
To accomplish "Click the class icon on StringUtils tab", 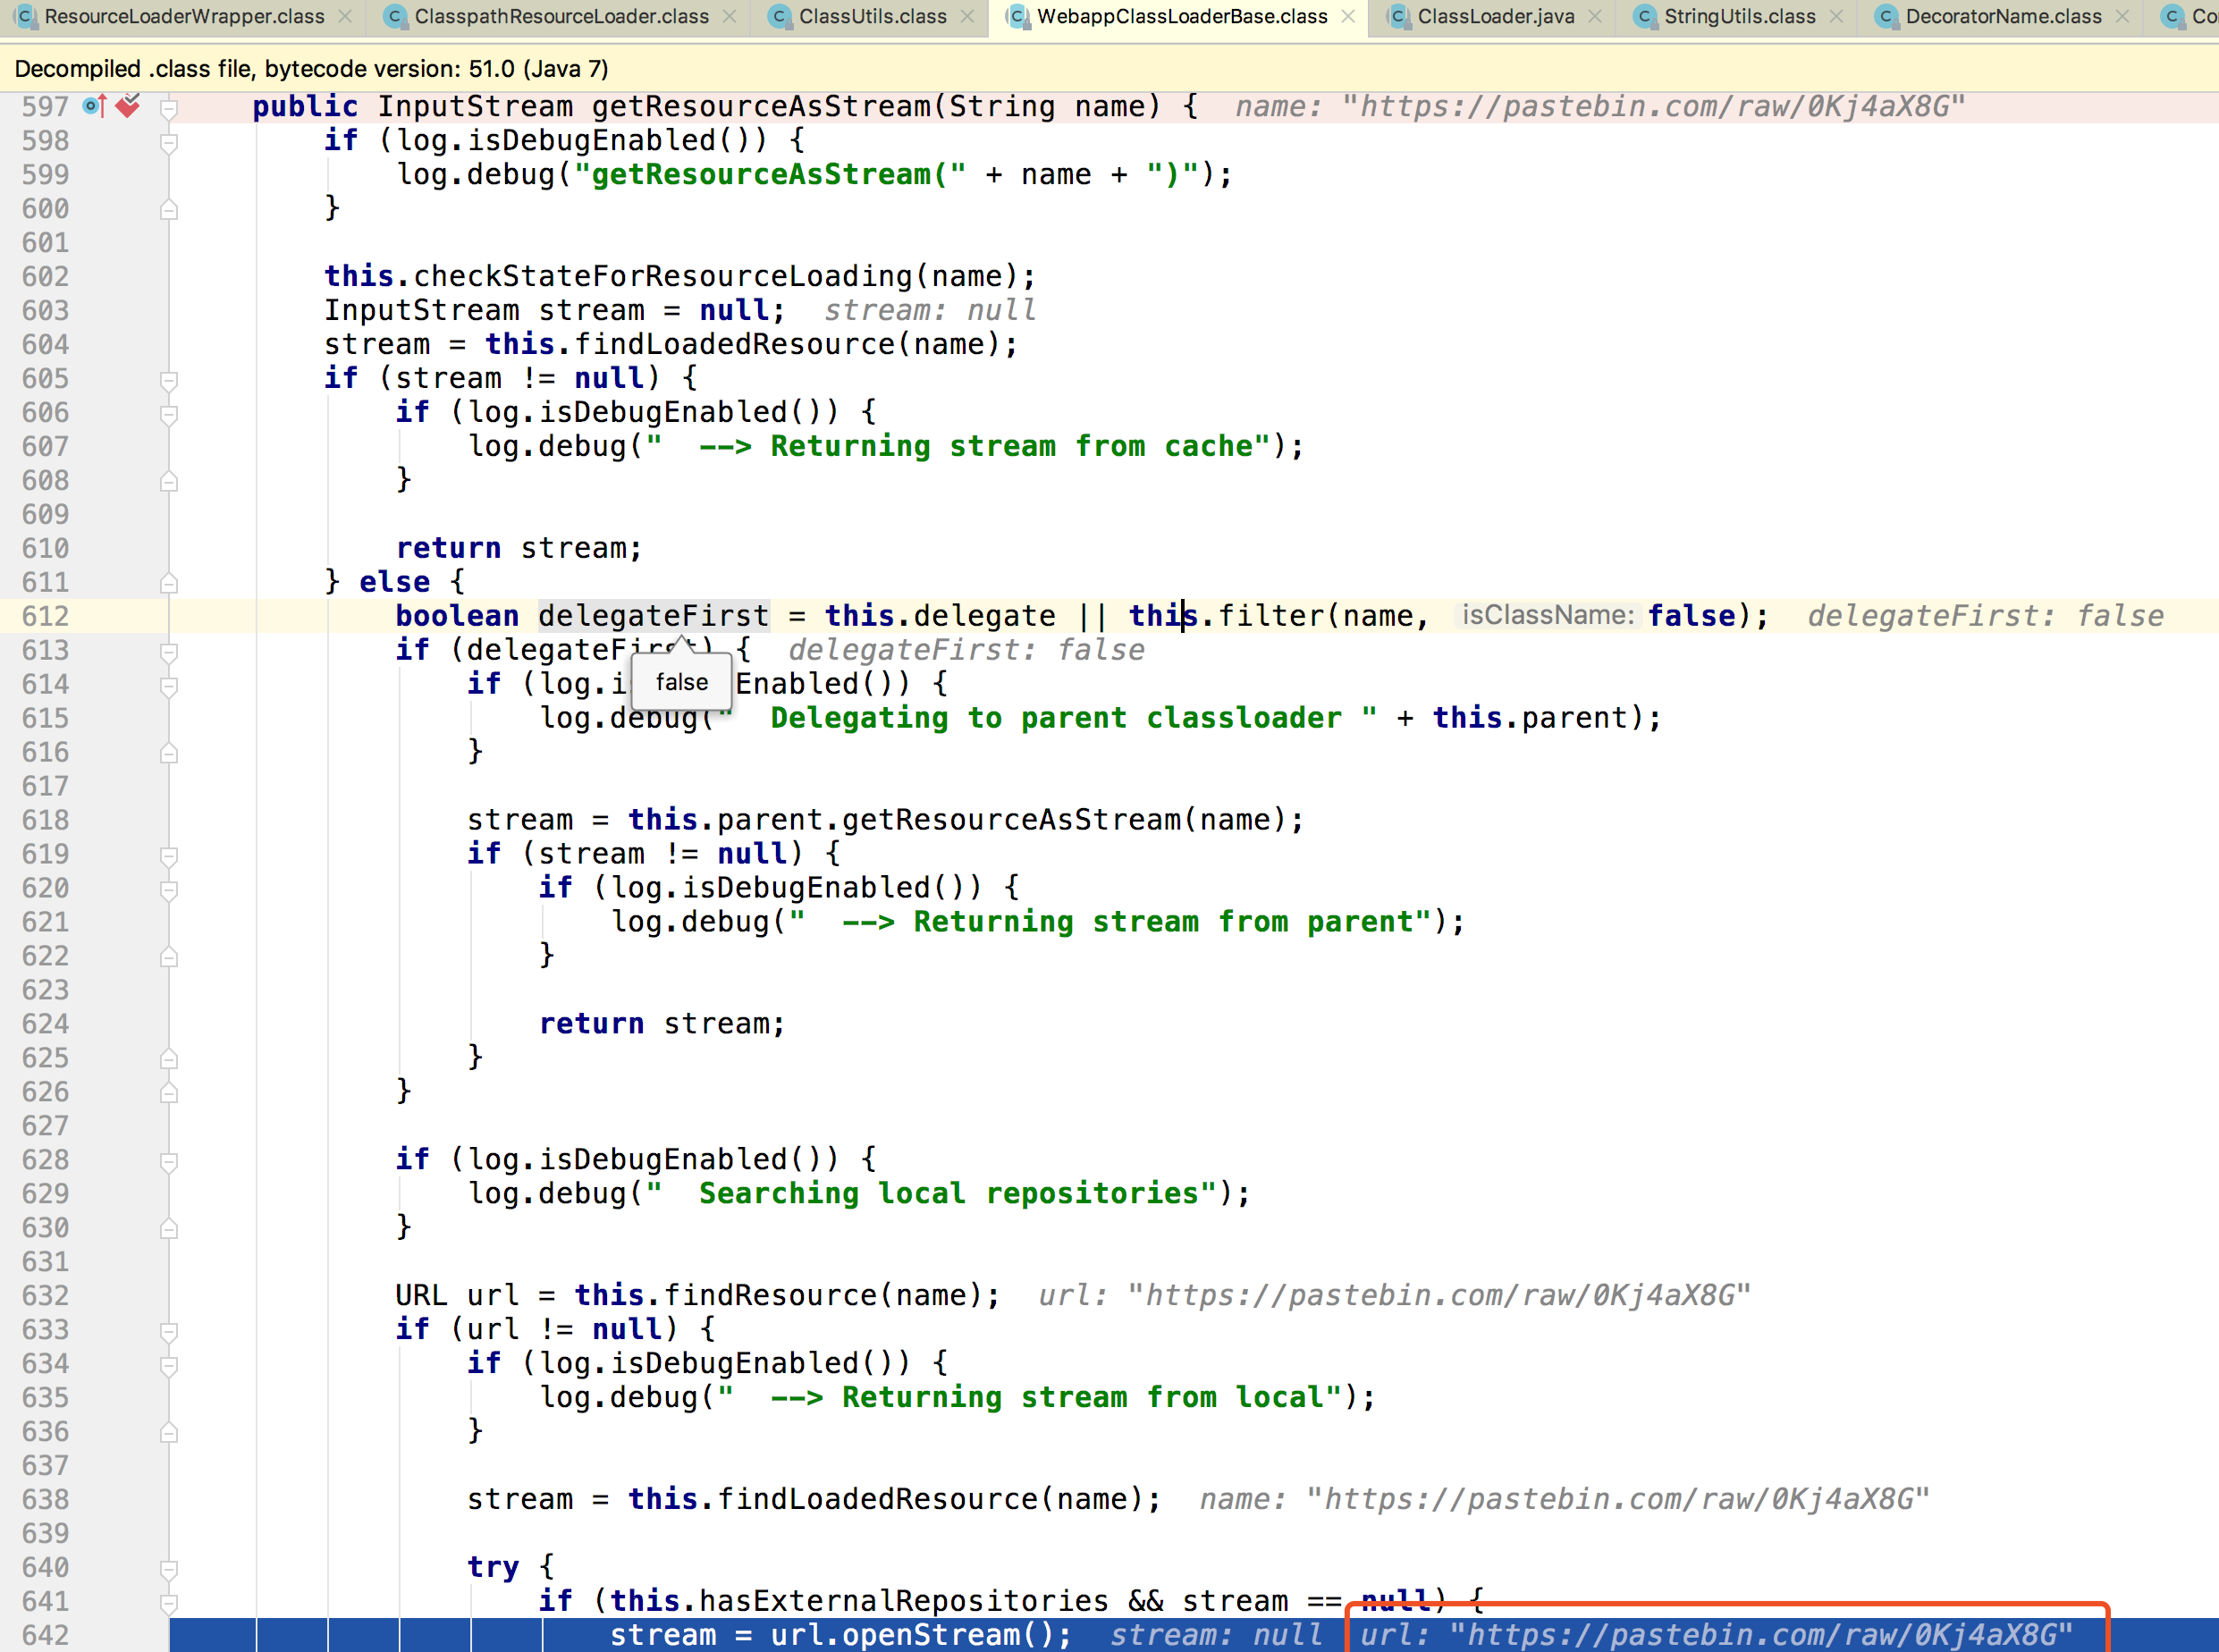I will pos(1644,17).
